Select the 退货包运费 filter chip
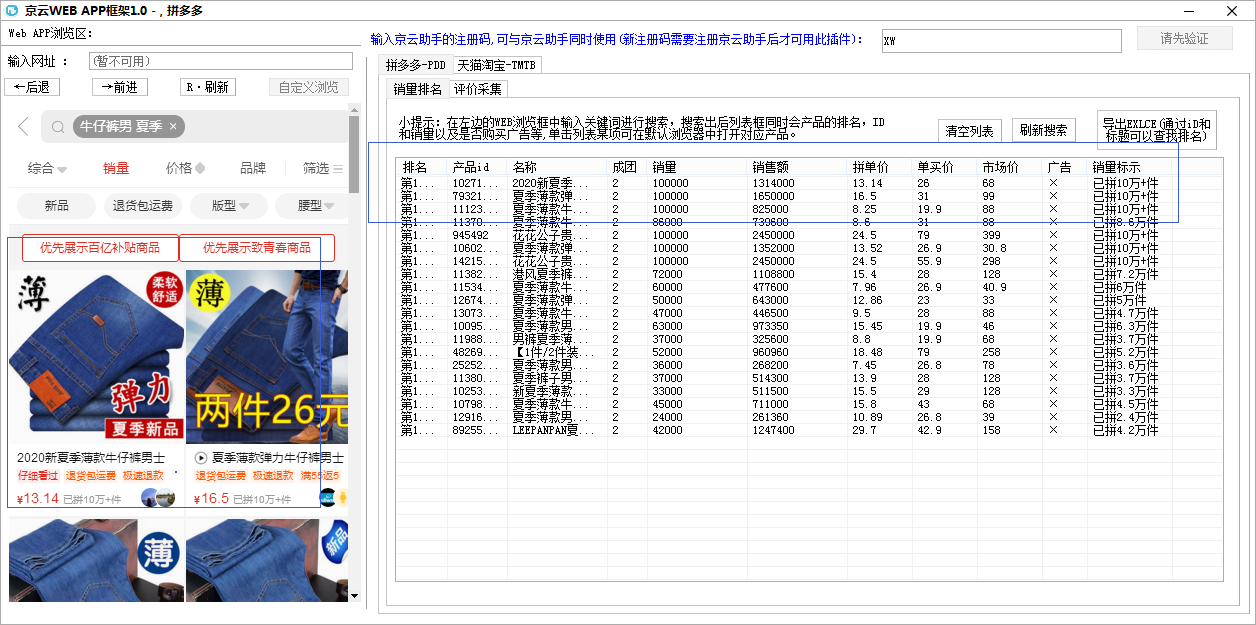Screen dimensions: 1256x625 tap(143, 206)
